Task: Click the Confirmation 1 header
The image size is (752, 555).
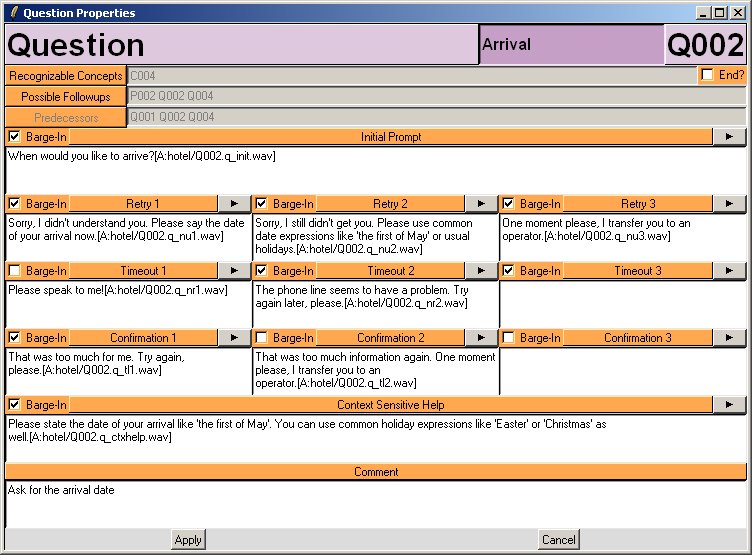Action: 143,338
